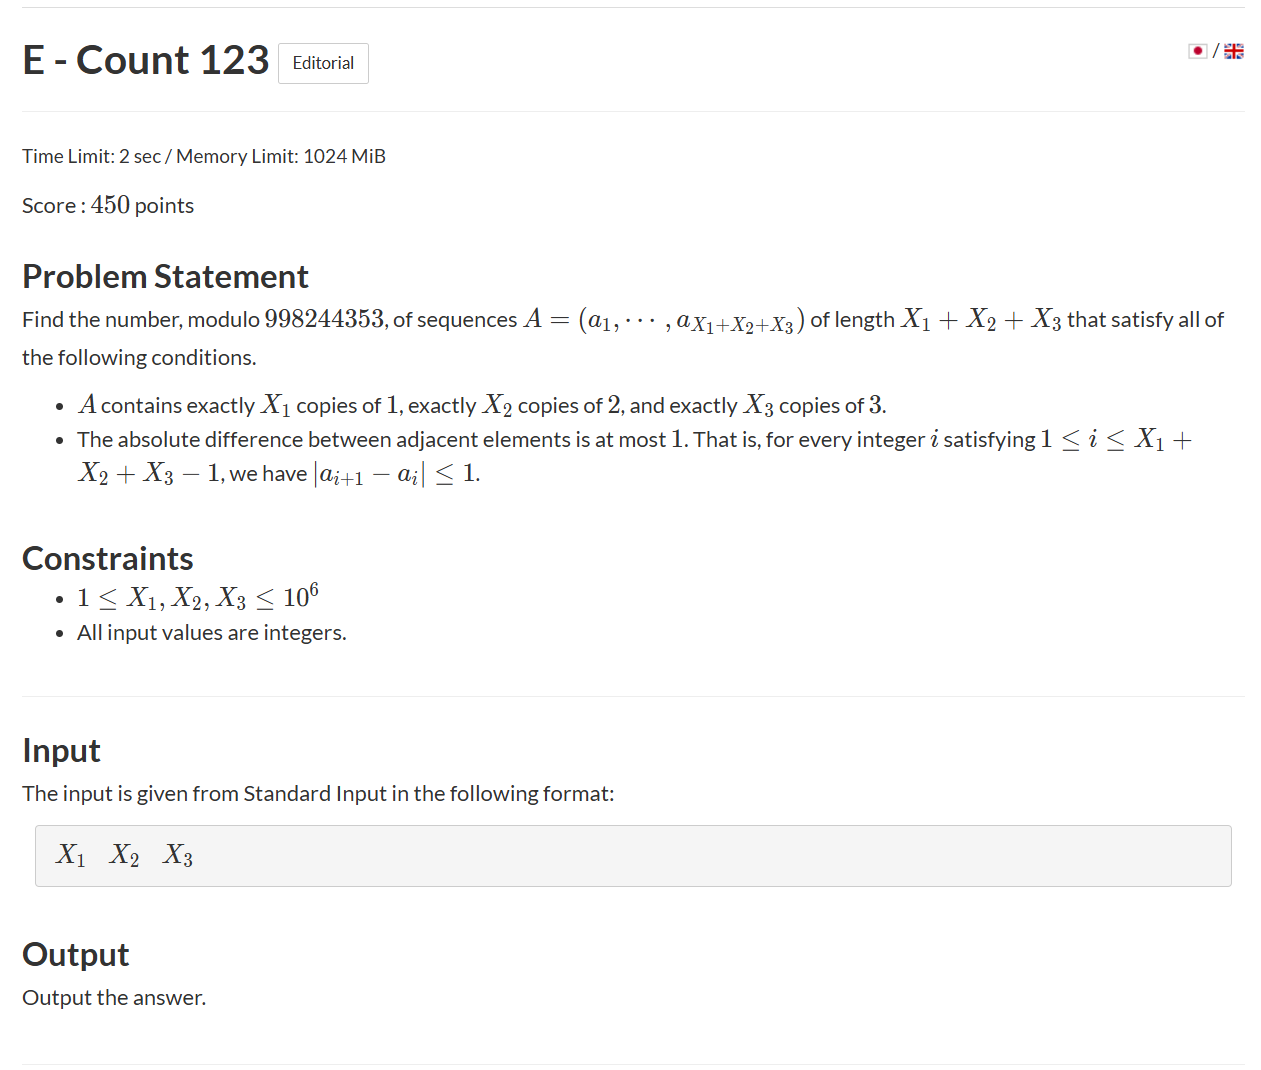Screen dimensions: 1261x1070
Task: Select the Constraints heading
Action: (108, 558)
